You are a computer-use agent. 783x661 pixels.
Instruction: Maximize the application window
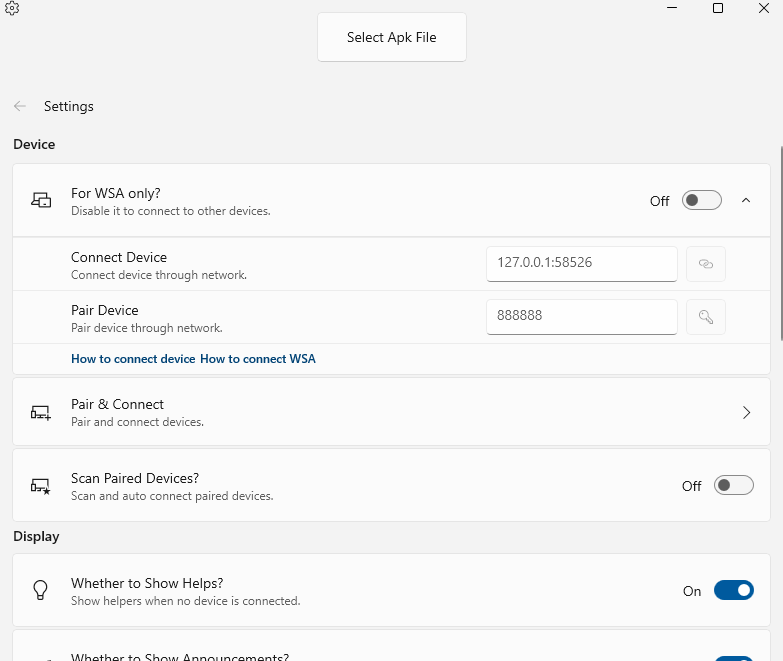click(717, 8)
